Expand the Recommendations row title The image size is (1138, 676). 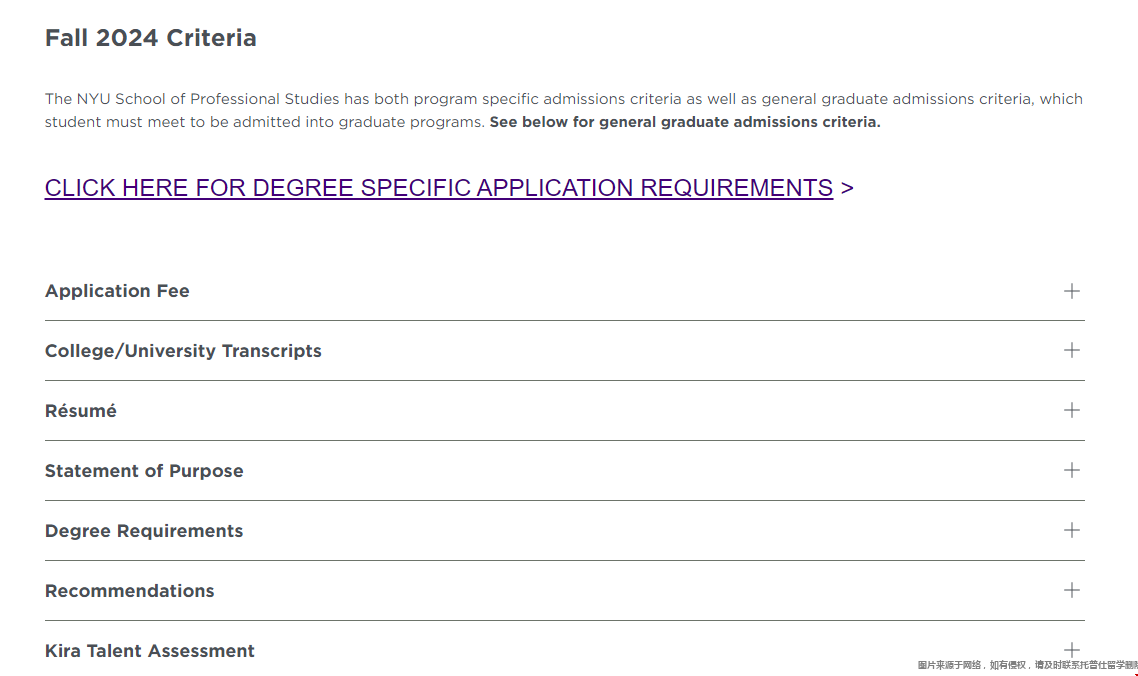(x=129, y=591)
